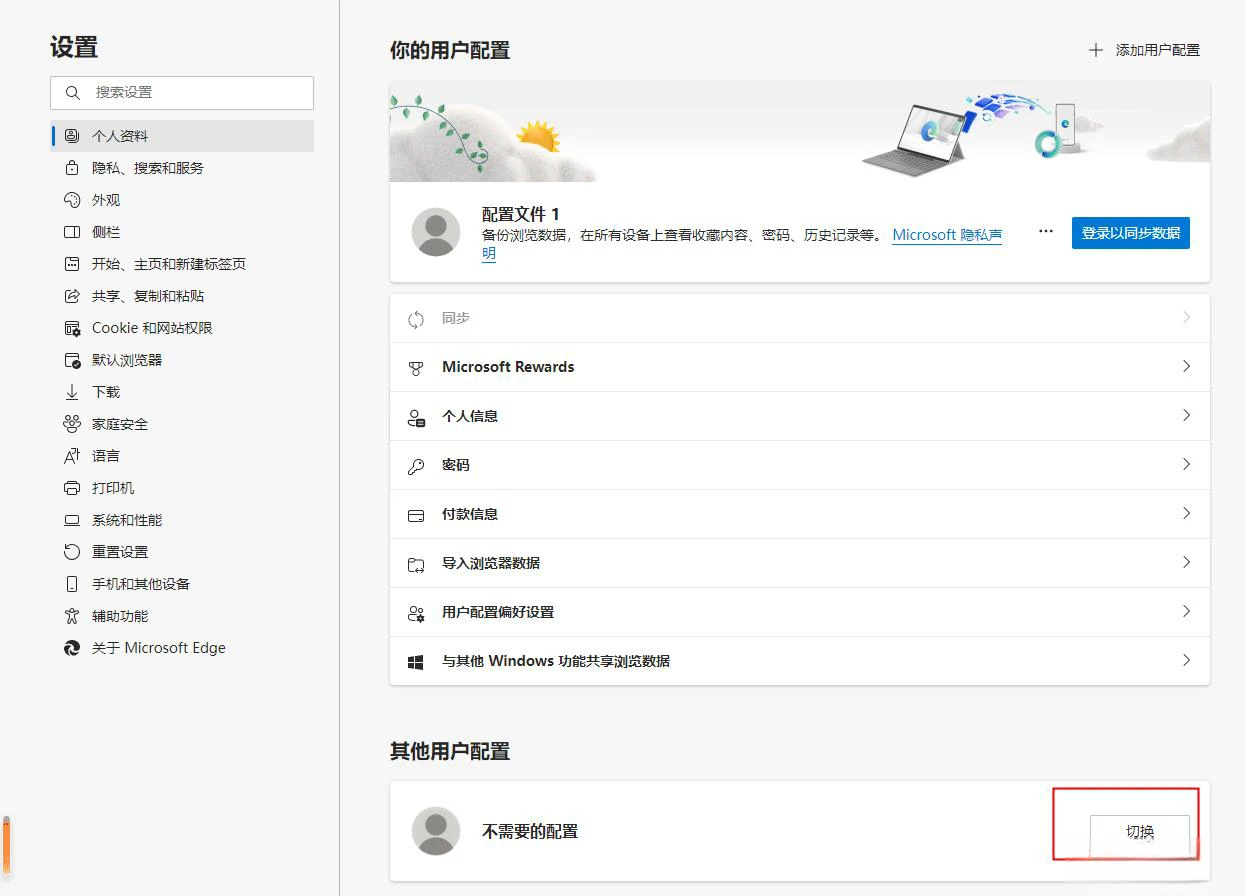Click the profile icon beside 个人资料
Viewport: 1245px width, 896px height.
[71, 136]
